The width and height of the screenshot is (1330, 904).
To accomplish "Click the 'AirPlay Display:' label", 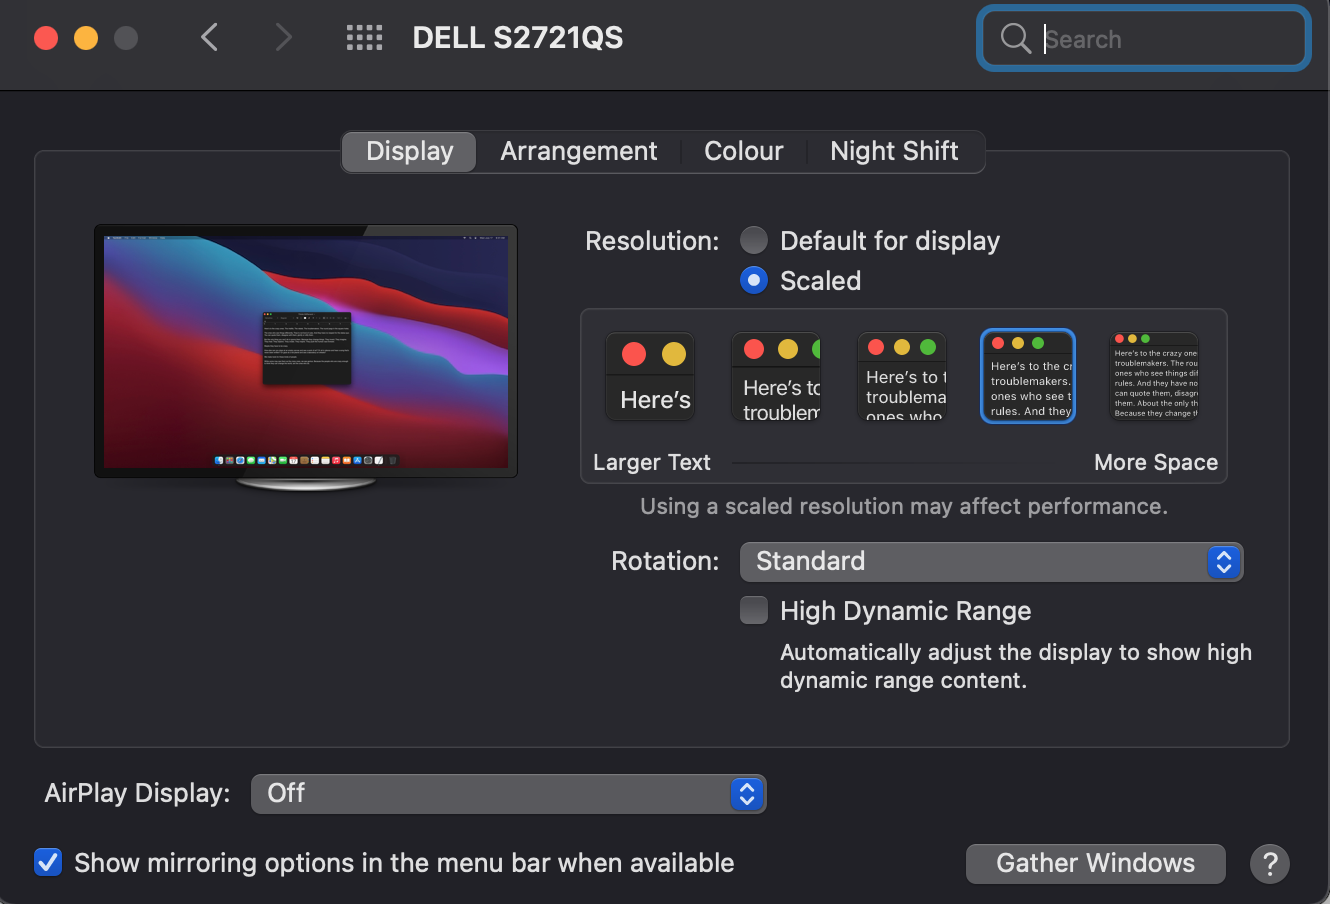I will point(137,793).
